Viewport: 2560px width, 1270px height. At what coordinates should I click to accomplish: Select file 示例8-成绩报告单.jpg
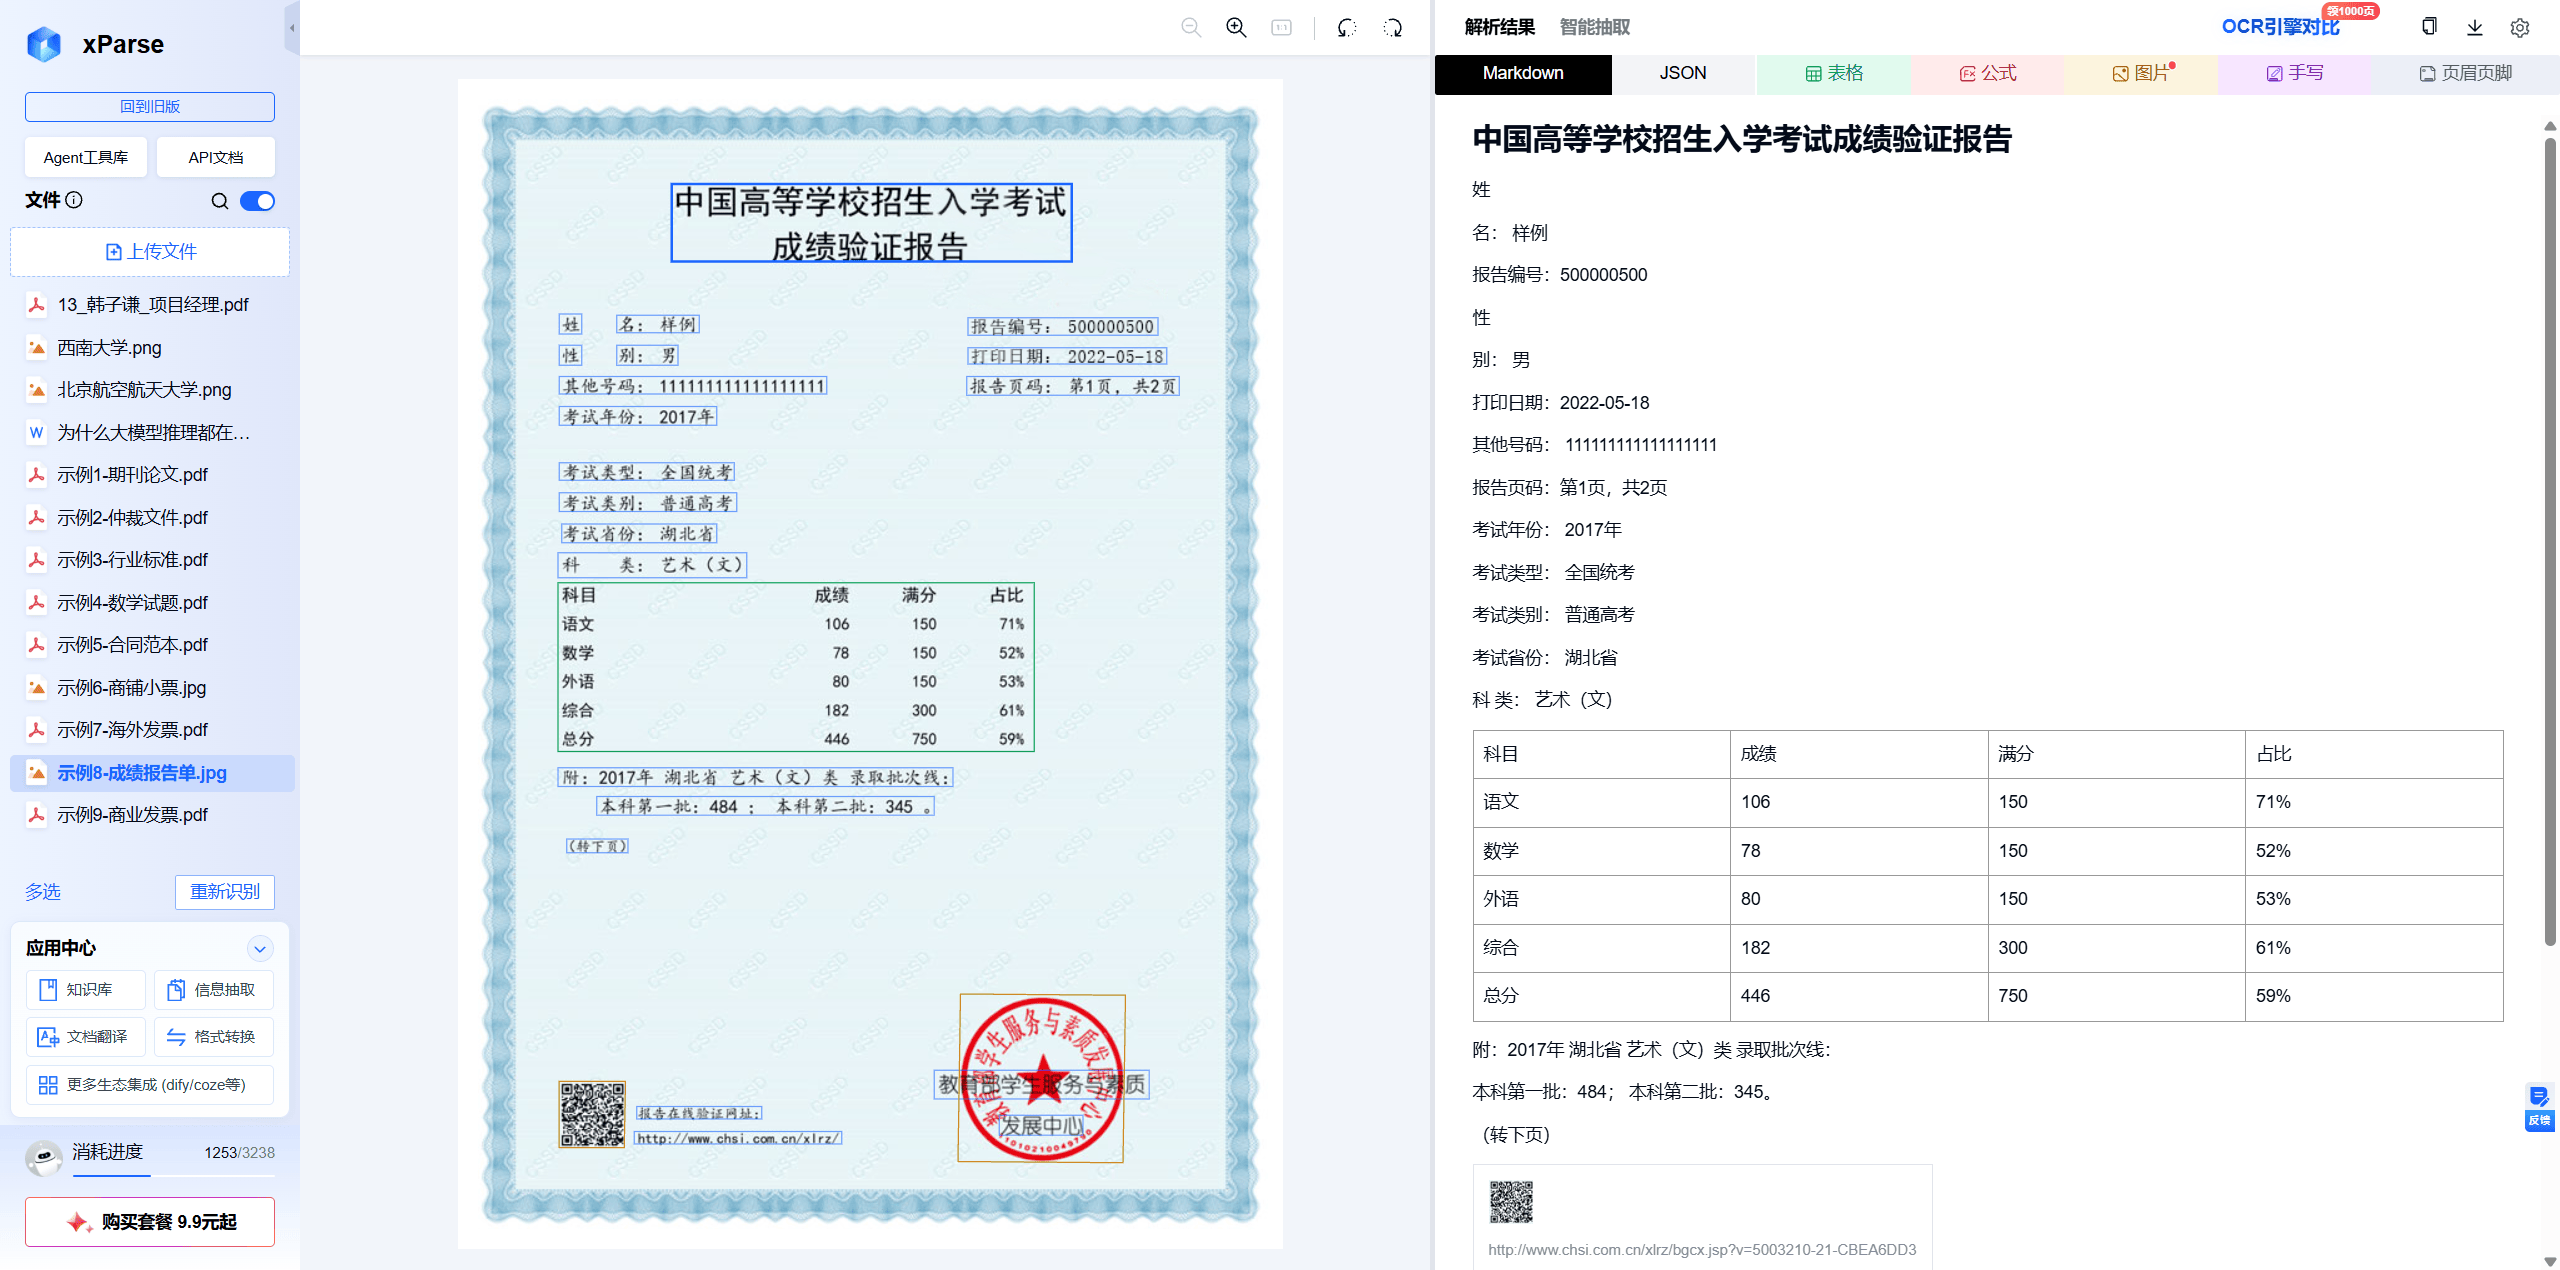pyautogui.click(x=152, y=773)
